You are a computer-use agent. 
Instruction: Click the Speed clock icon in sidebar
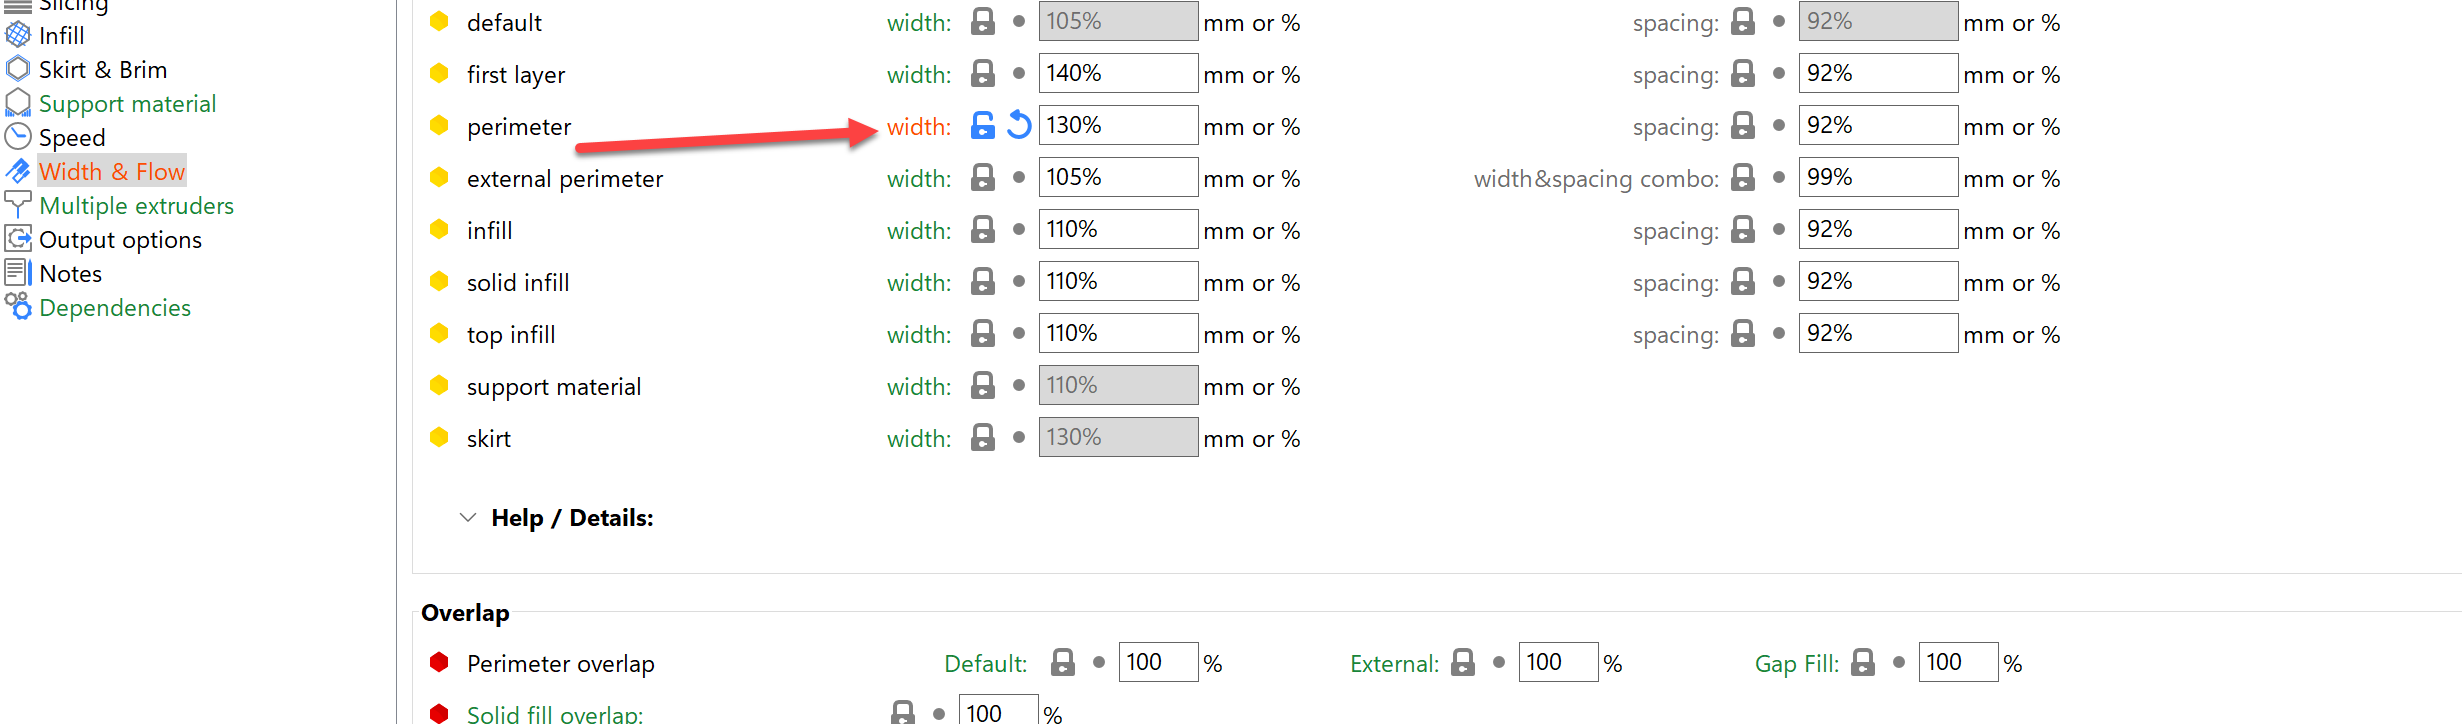tap(16, 136)
